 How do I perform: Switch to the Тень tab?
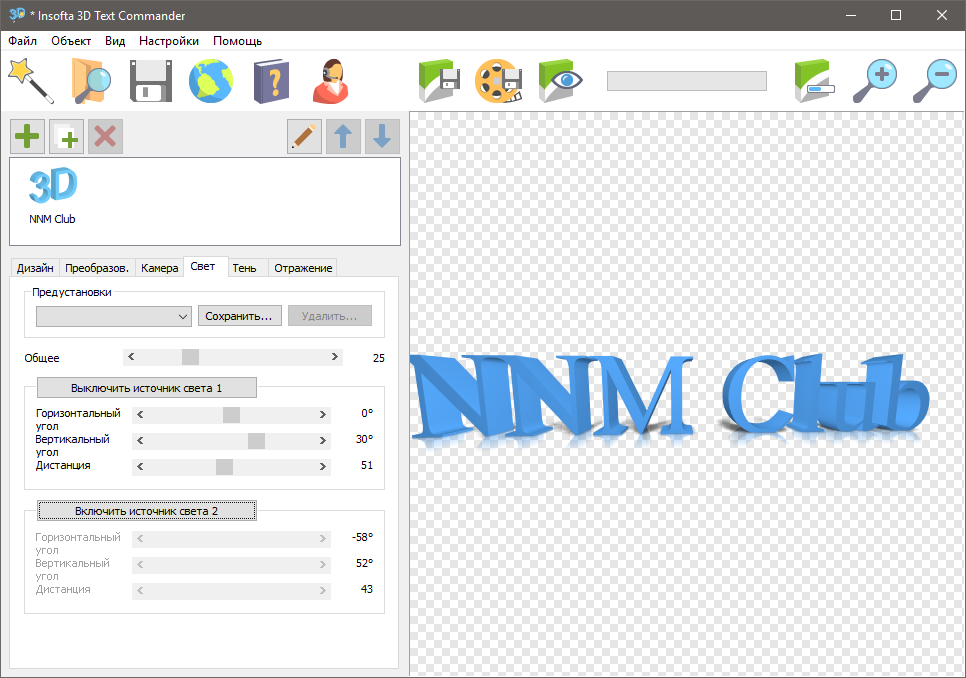tap(248, 268)
